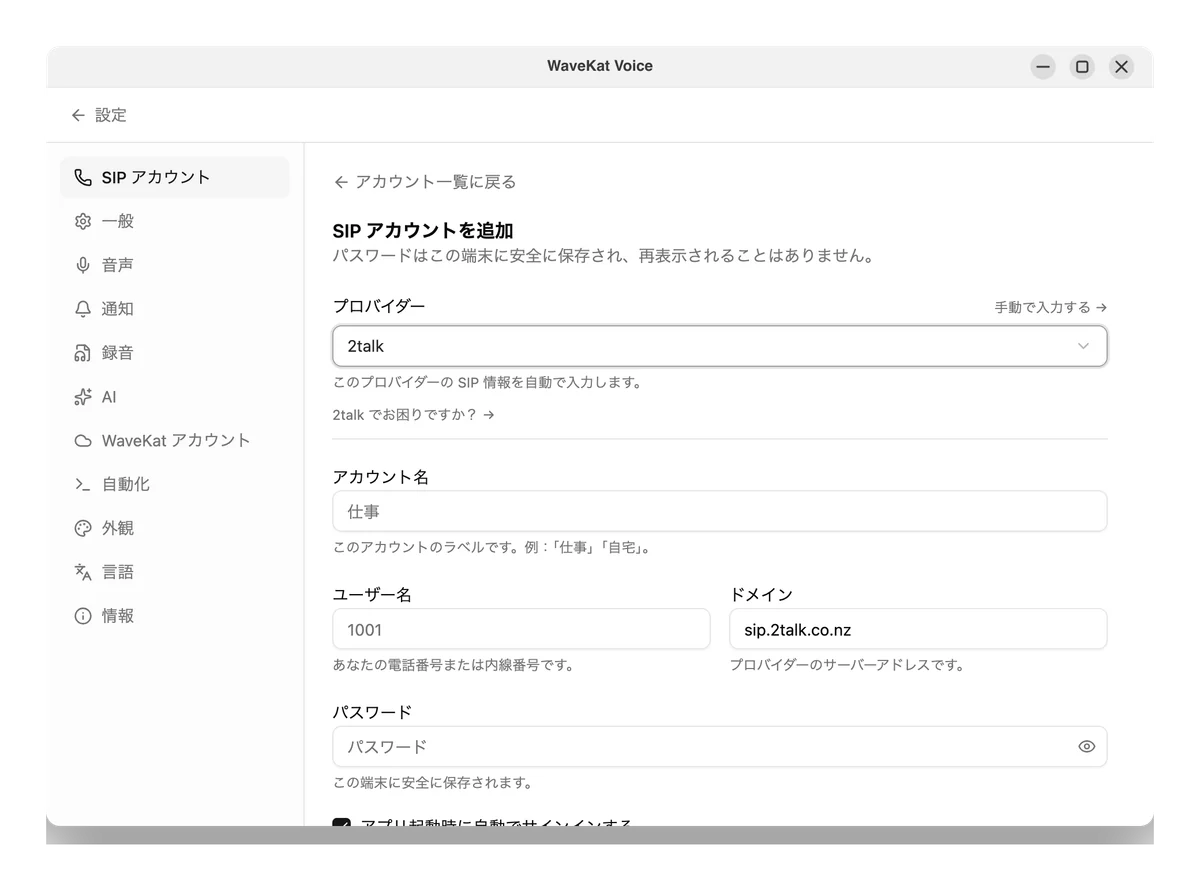The height and width of the screenshot is (872, 1200).
Task: Click the recording icon beside 録音
Action: [x=83, y=353]
